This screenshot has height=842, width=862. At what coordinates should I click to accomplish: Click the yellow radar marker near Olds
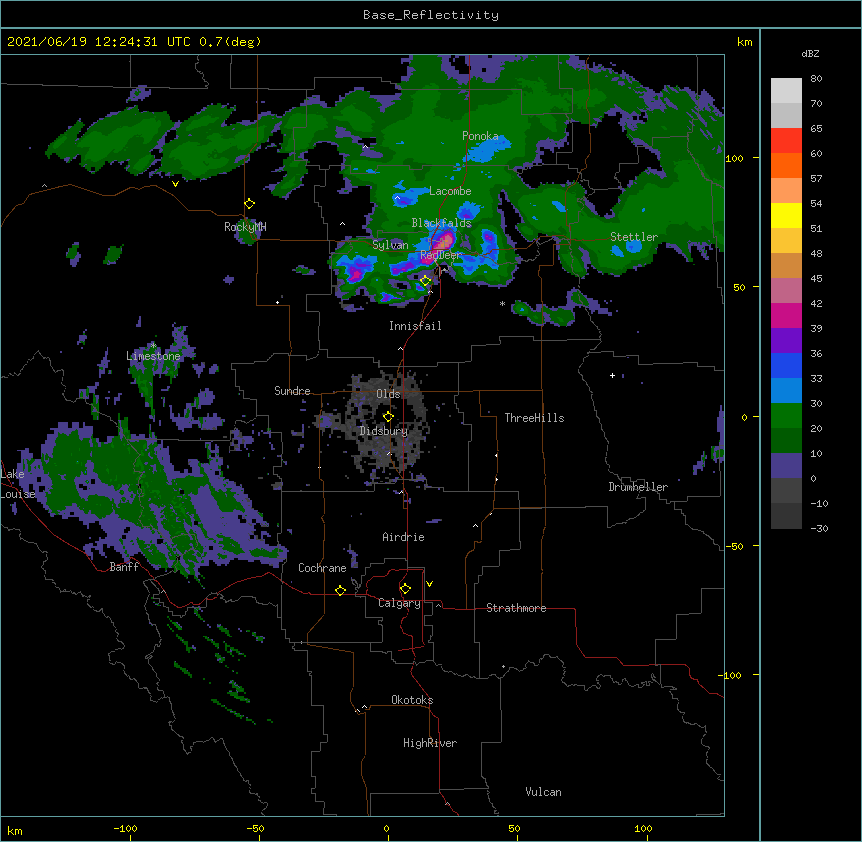(388, 416)
